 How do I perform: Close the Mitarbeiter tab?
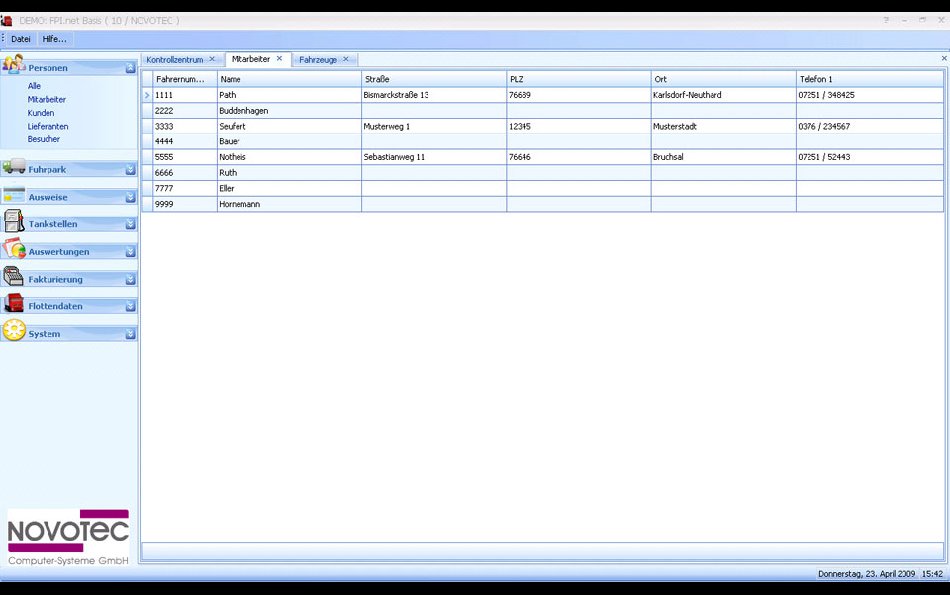coord(279,59)
